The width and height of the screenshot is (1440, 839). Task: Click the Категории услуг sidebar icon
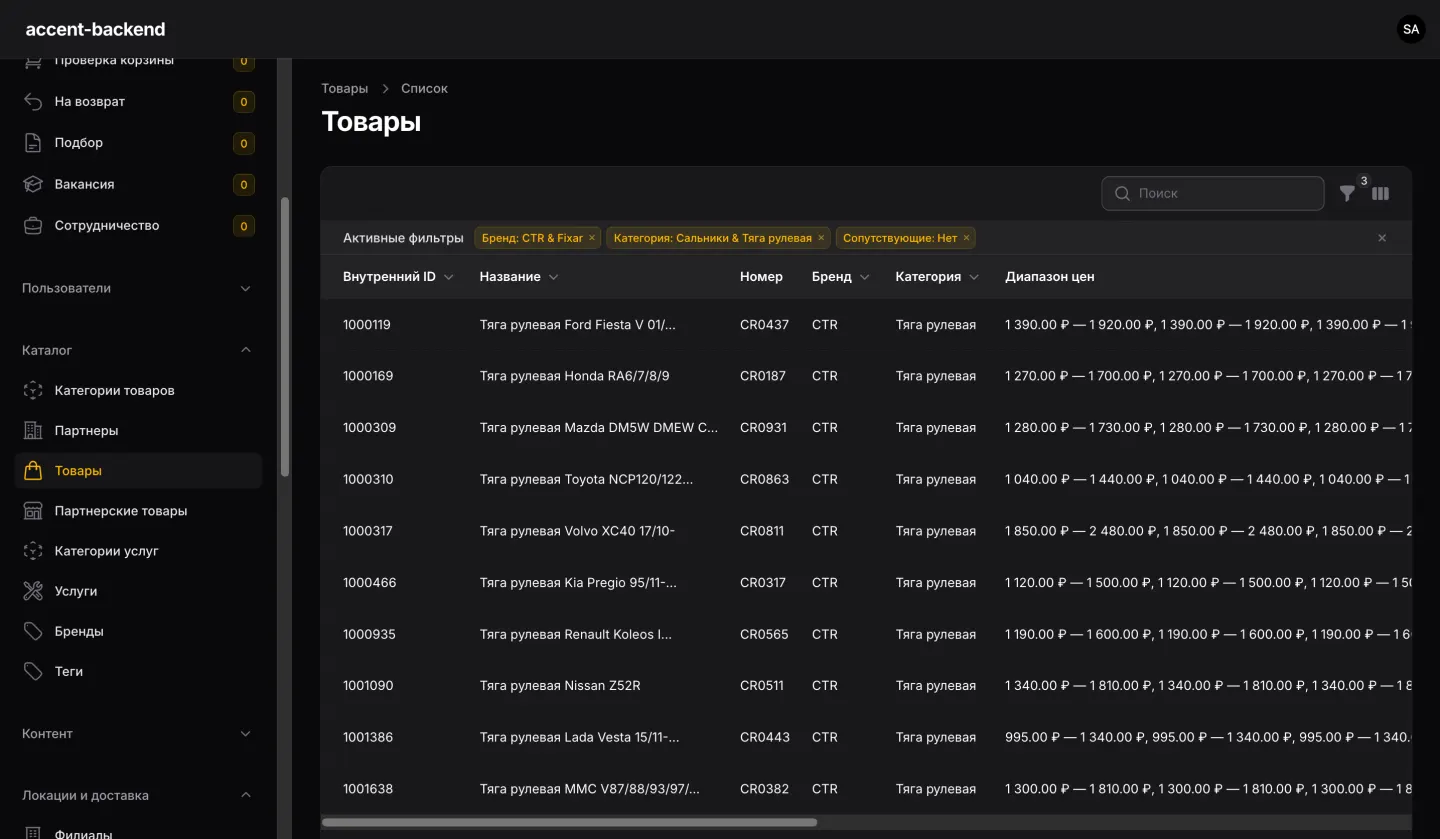33,551
